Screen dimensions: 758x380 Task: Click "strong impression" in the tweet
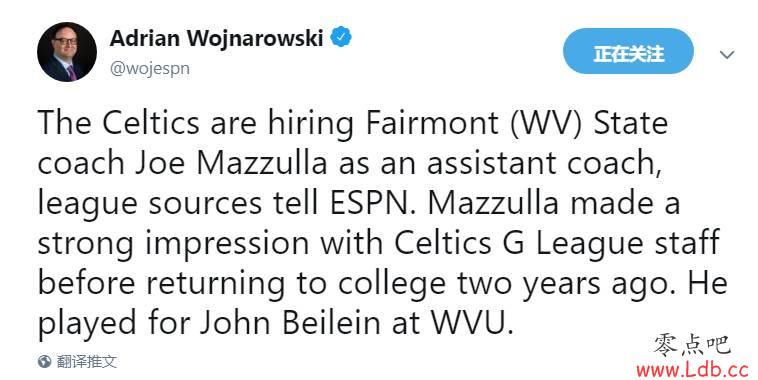(173, 243)
